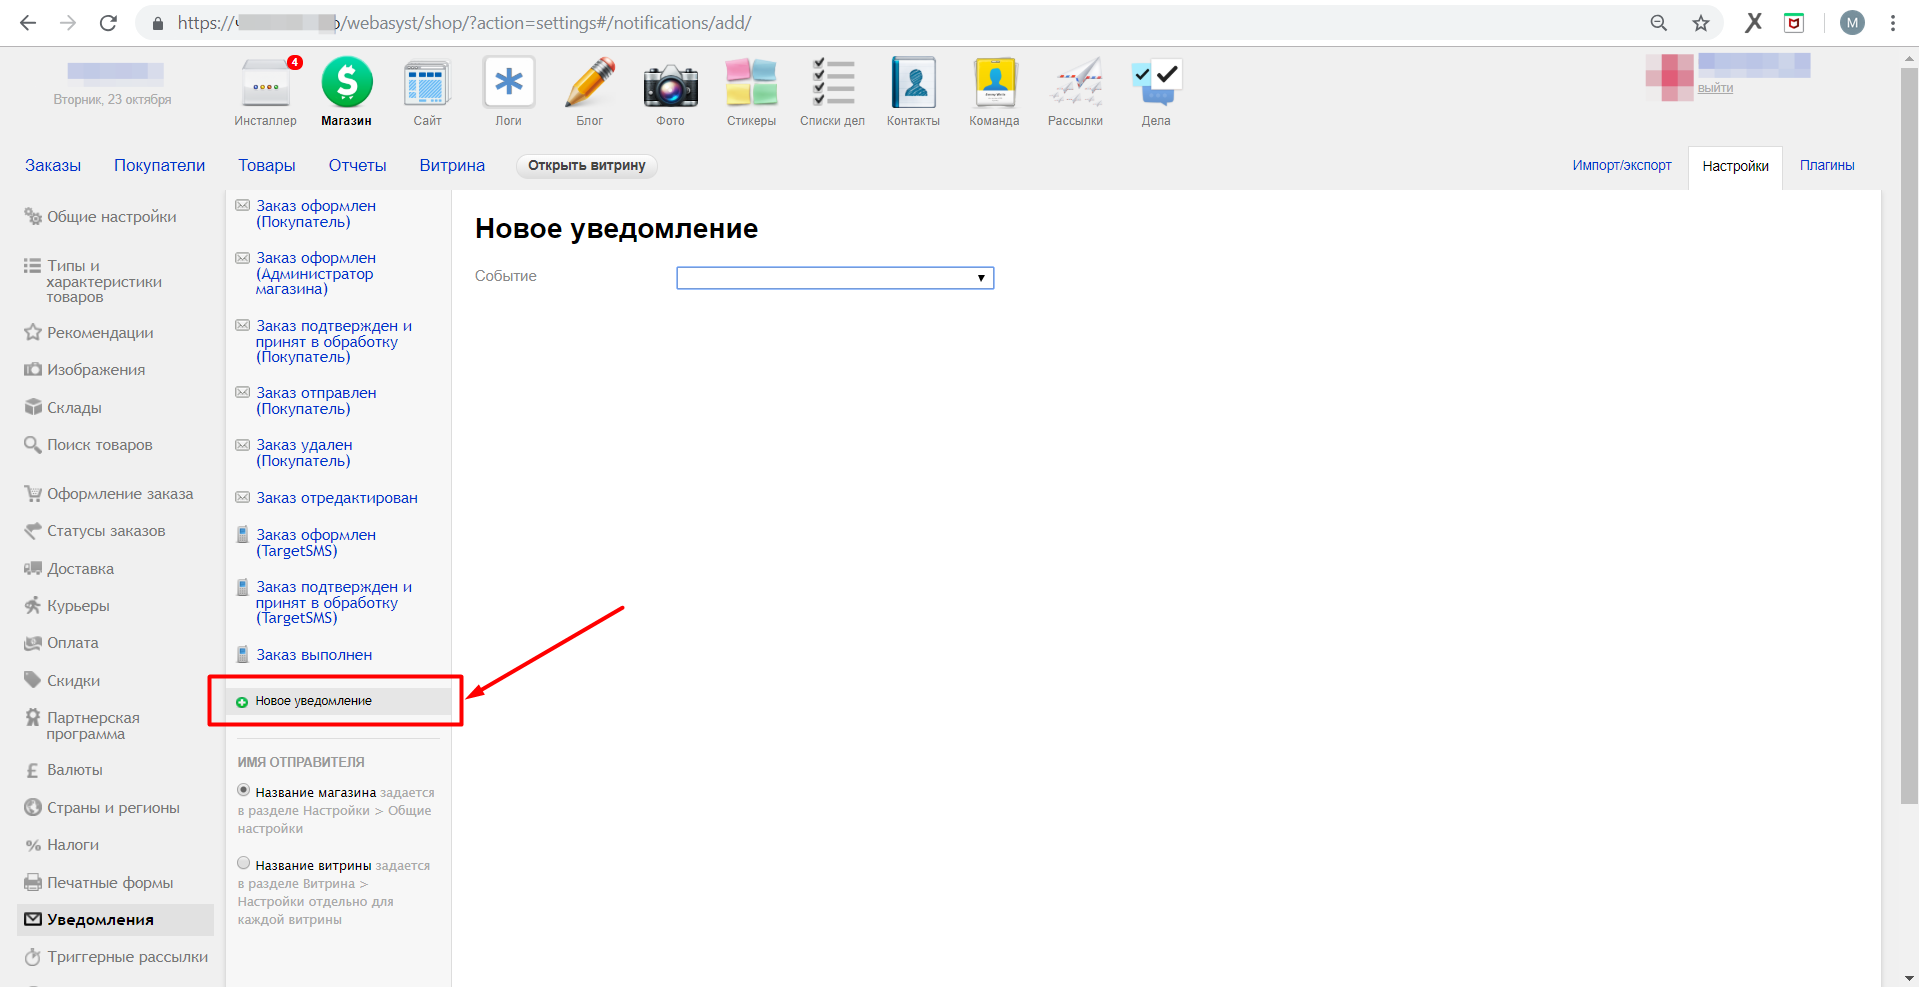This screenshot has height=987, width=1919.
Task: Open Статусы заказов settings section
Action: point(106,531)
